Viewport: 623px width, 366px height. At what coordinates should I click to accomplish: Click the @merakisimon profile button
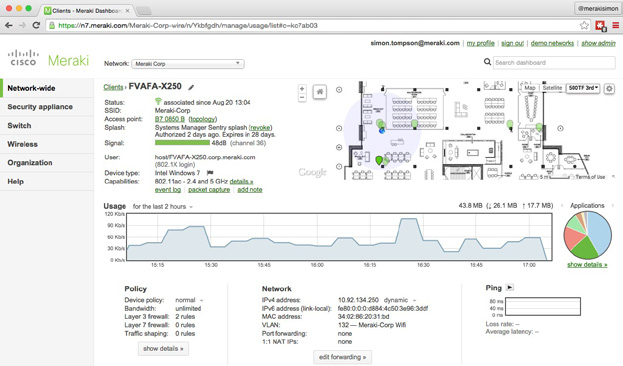598,8
